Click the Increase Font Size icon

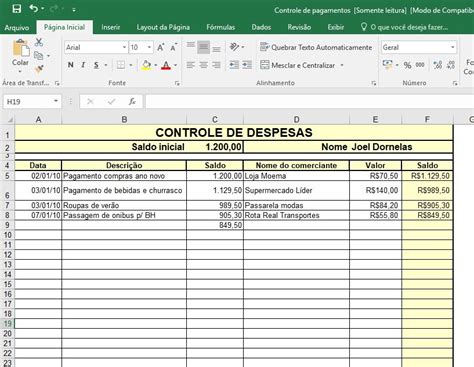tap(161, 48)
